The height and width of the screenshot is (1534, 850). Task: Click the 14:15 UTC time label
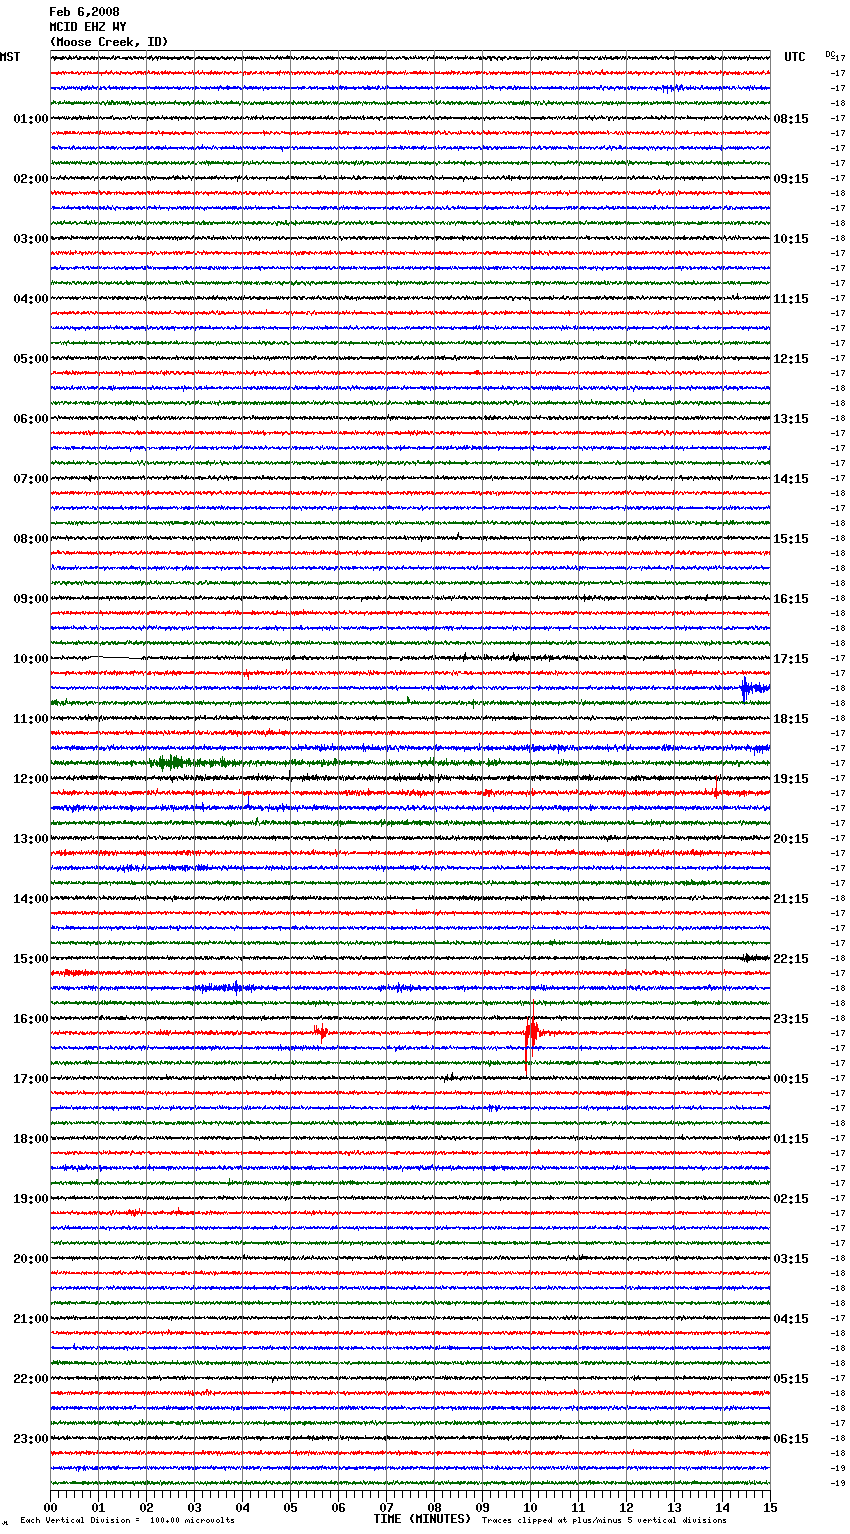point(791,479)
